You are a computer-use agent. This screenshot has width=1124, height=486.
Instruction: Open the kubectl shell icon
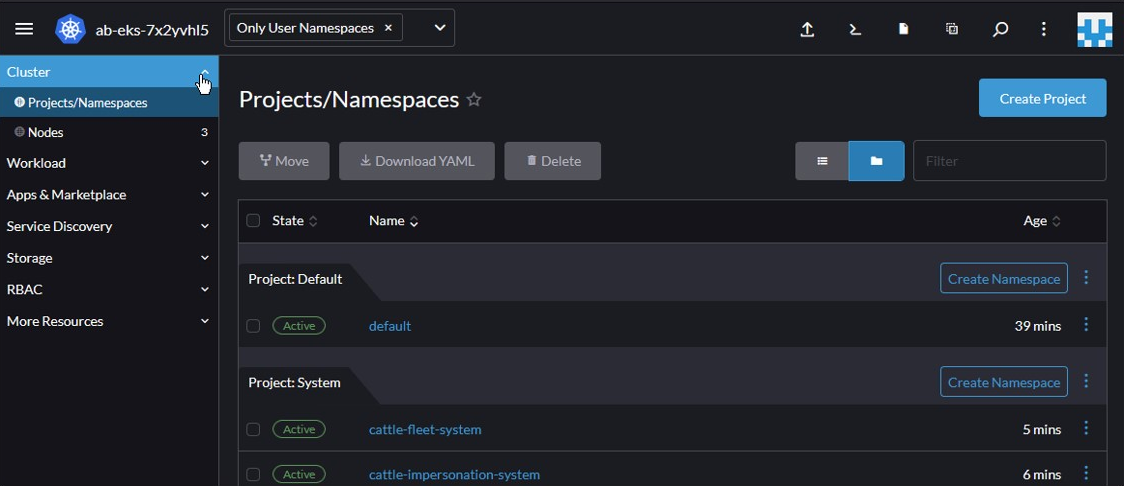coord(855,29)
